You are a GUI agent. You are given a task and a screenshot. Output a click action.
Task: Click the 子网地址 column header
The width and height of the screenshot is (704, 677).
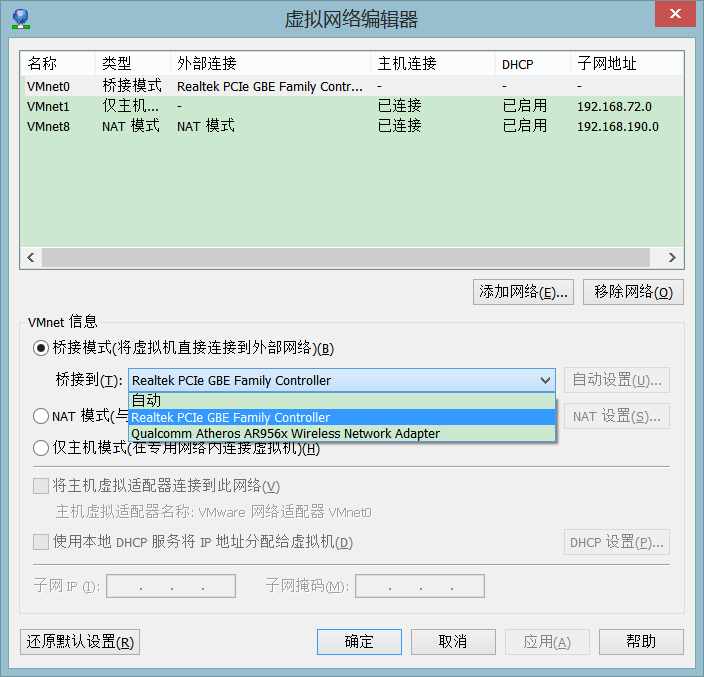(627, 63)
